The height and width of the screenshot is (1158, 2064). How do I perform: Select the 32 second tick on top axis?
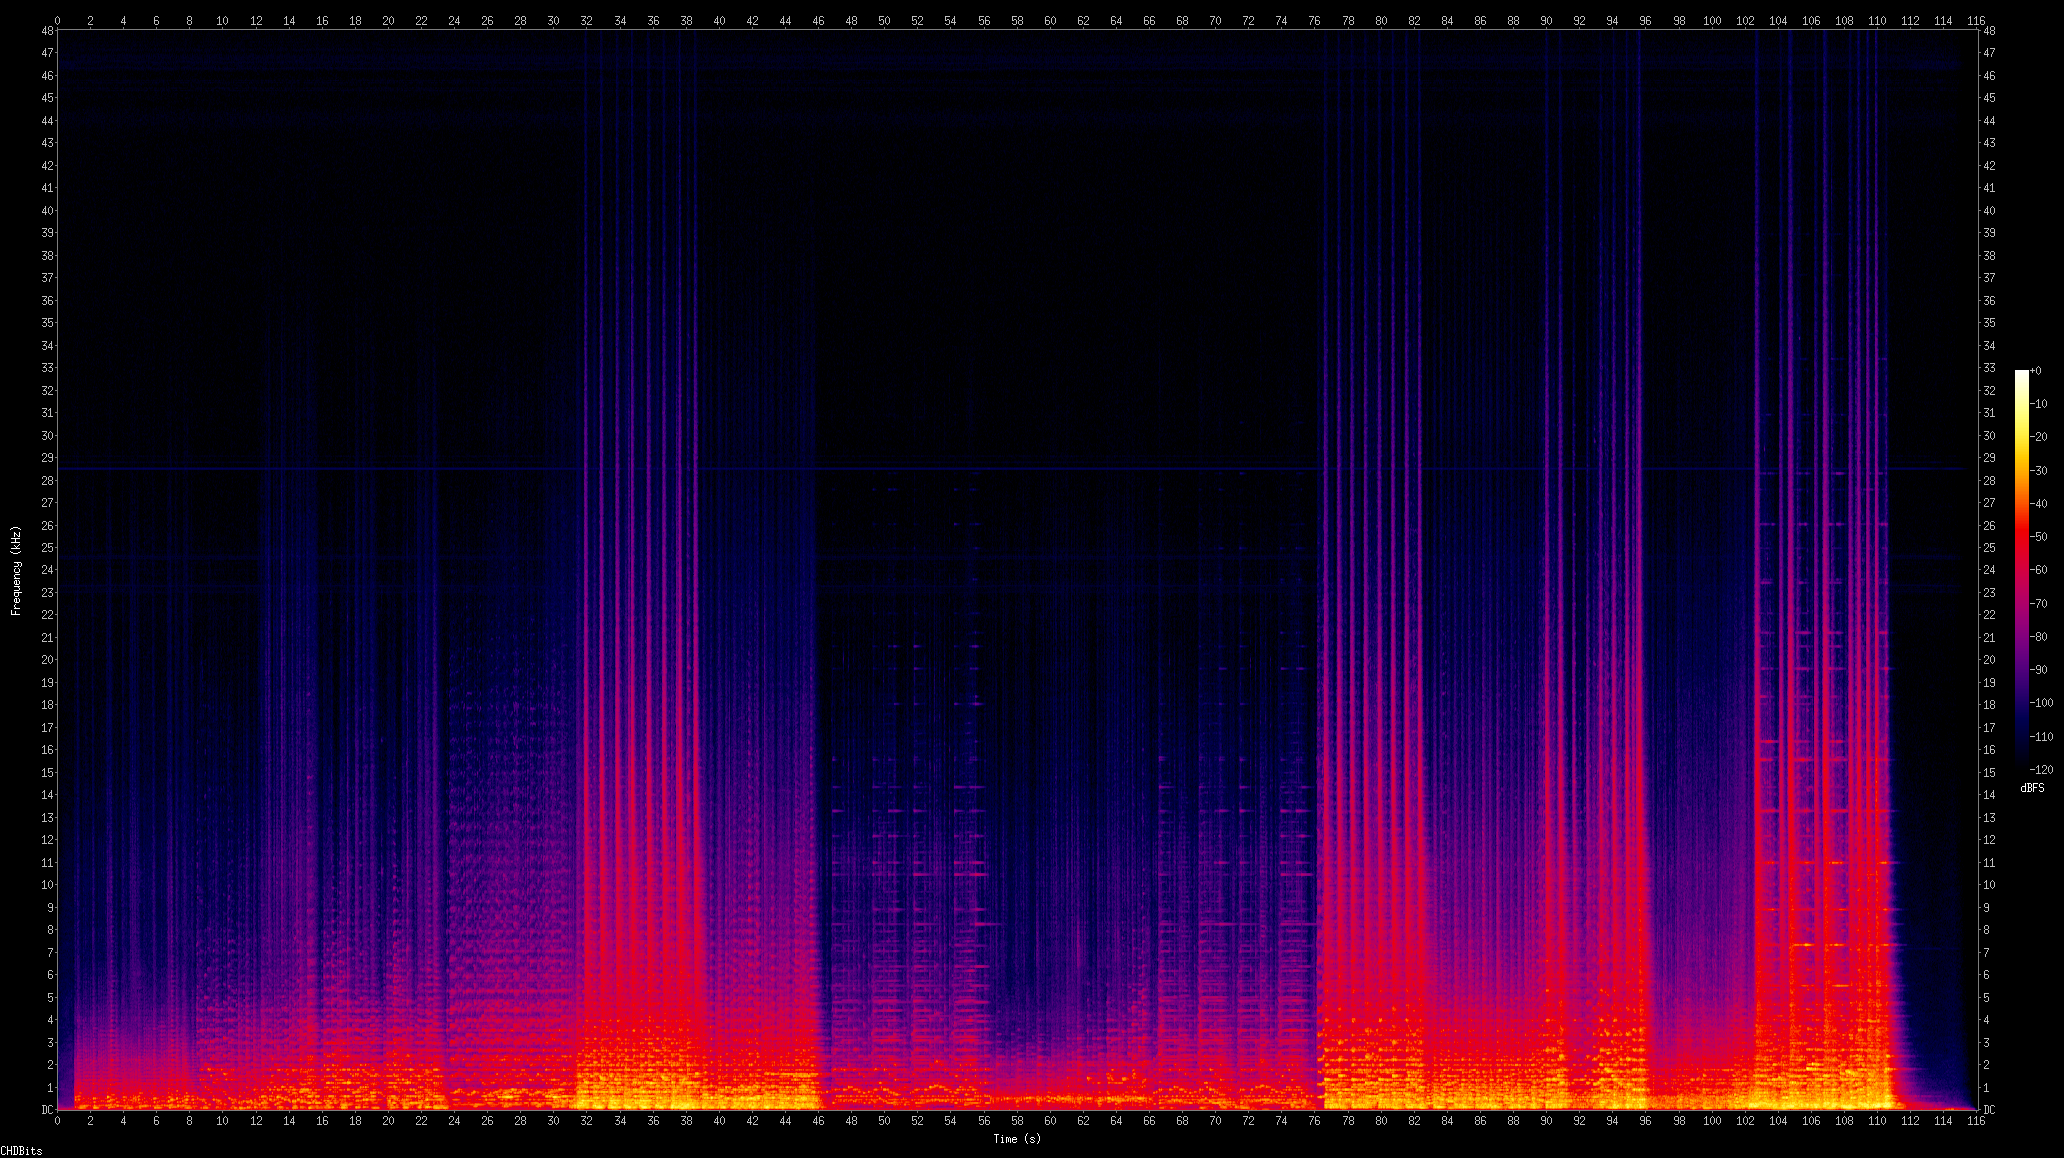586,20
